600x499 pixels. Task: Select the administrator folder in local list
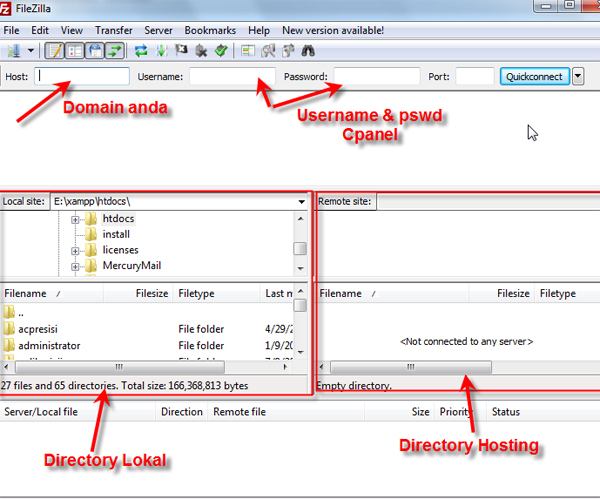(x=49, y=345)
